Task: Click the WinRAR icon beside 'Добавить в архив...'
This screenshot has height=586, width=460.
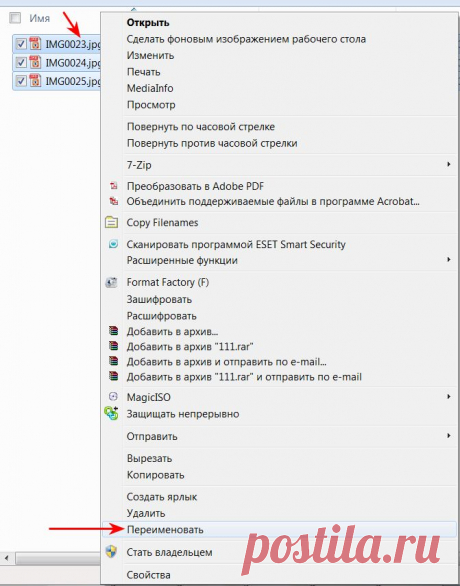Action: point(113,331)
